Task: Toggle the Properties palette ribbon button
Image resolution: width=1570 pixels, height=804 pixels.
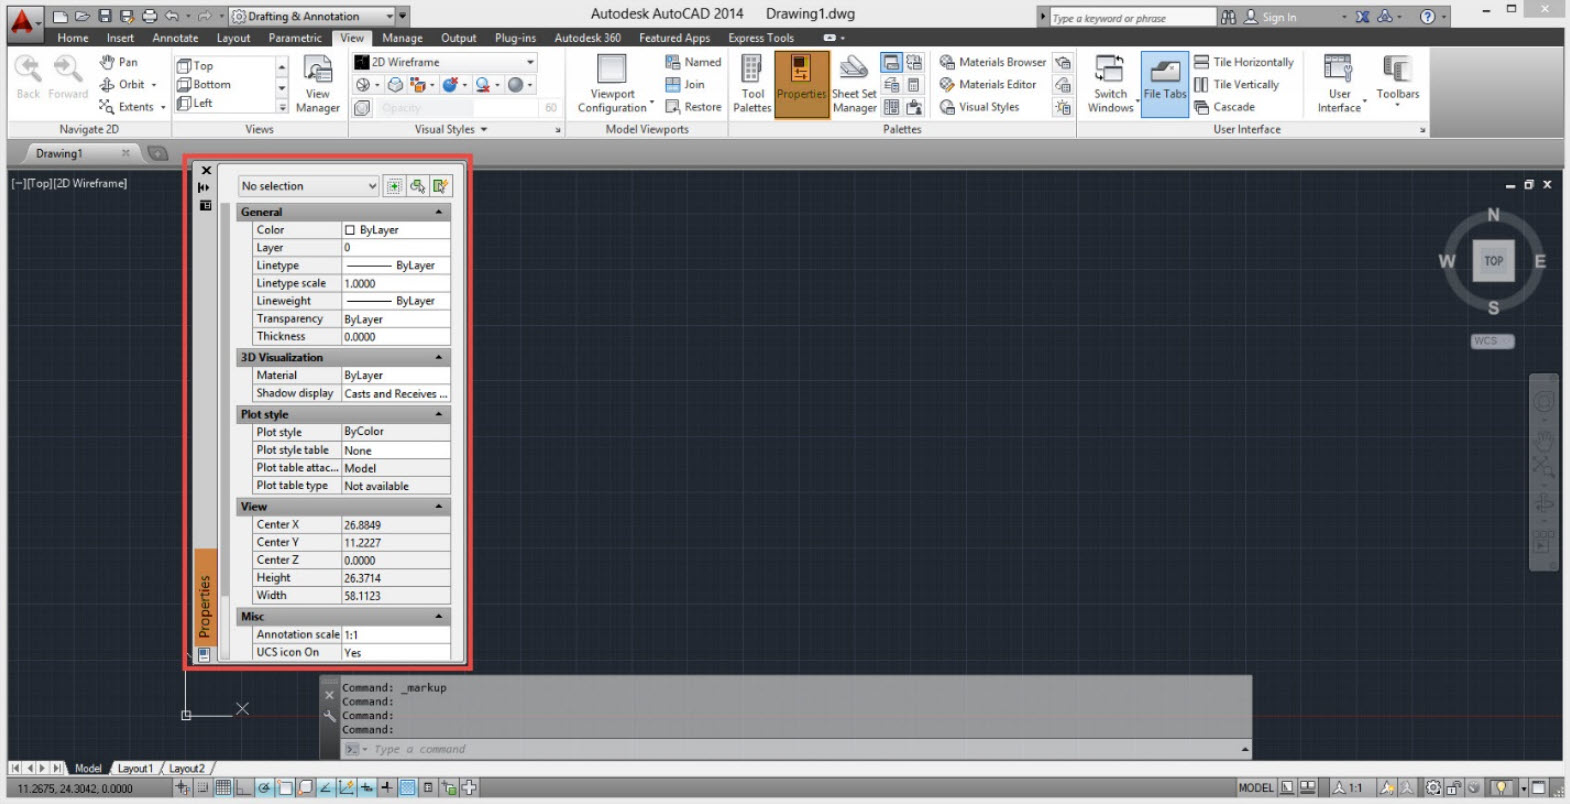Action: point(801,84)
